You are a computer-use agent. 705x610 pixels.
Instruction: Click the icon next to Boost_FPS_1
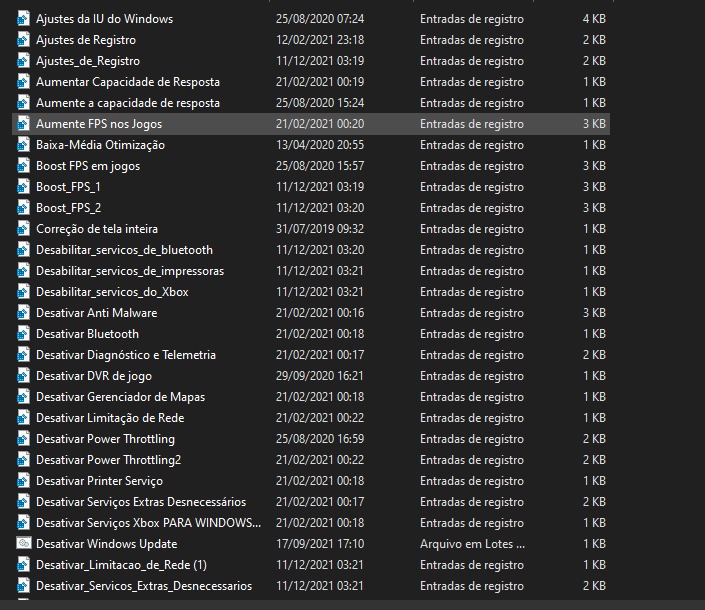pyautogui.click(x=23, y=187)
